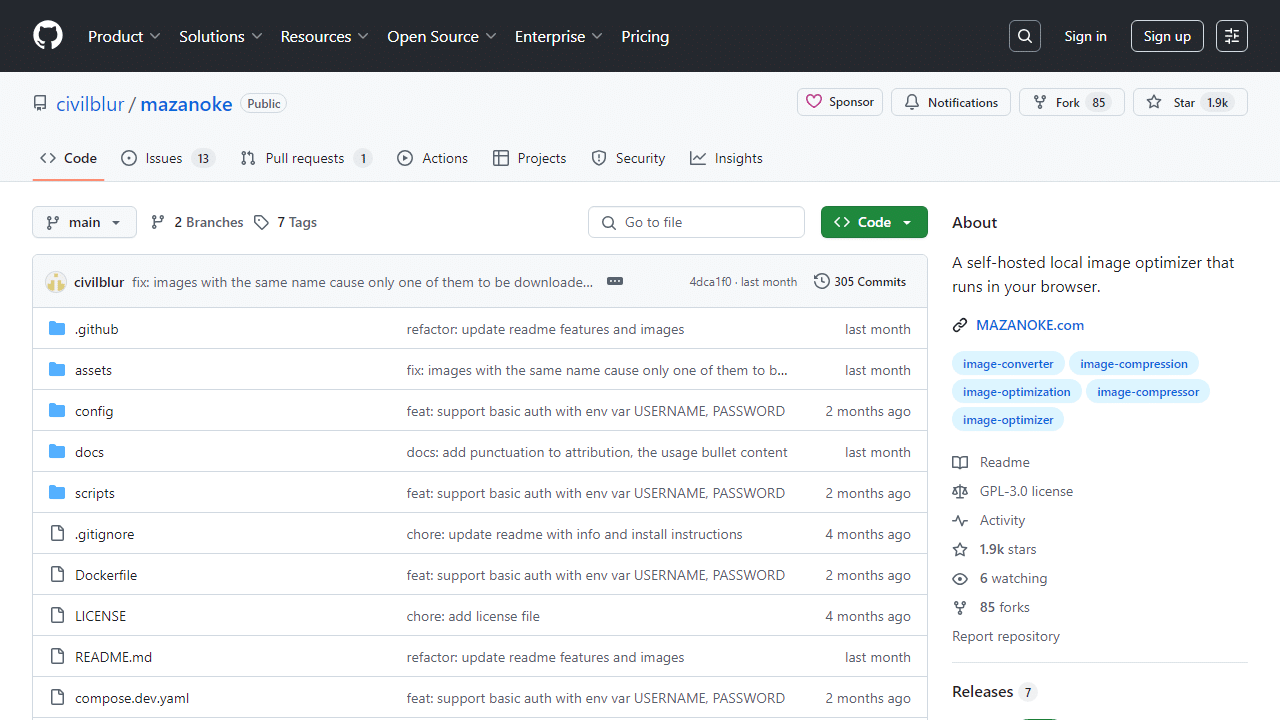1280x720 pixels.
Task: Click the pulse icon next to Activity
Action: [960, 520]
